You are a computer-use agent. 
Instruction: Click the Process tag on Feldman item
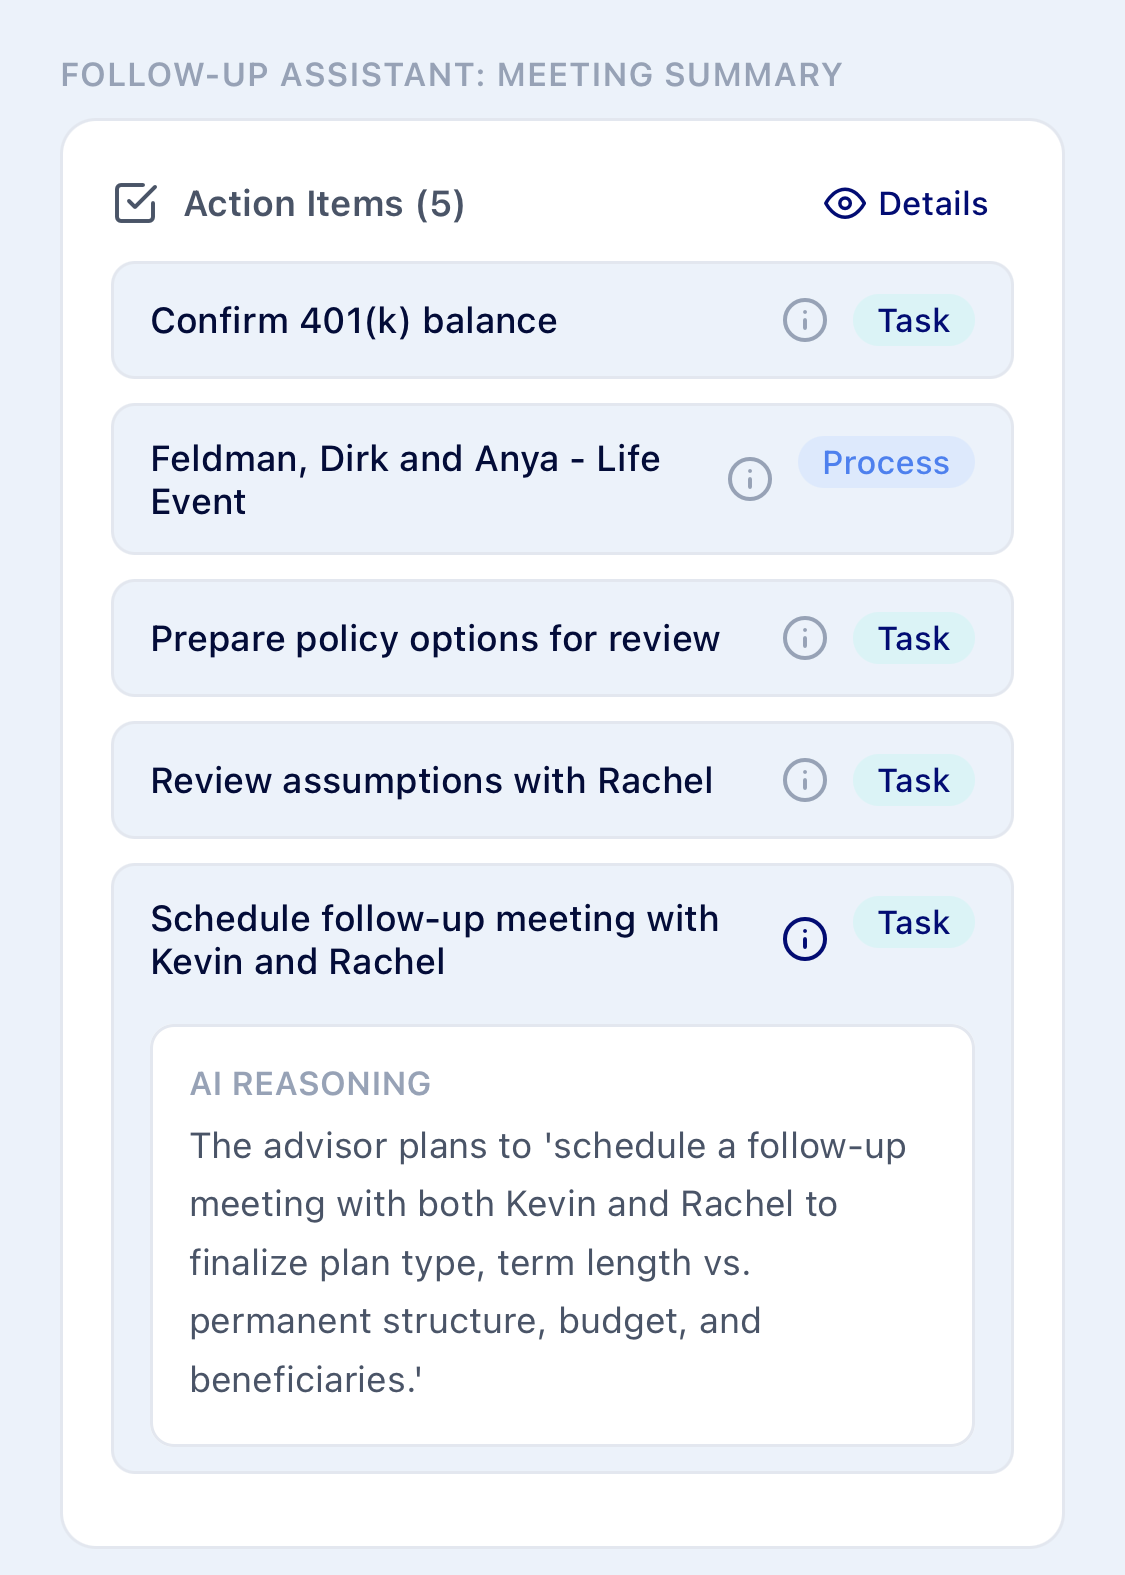[886, 462]
